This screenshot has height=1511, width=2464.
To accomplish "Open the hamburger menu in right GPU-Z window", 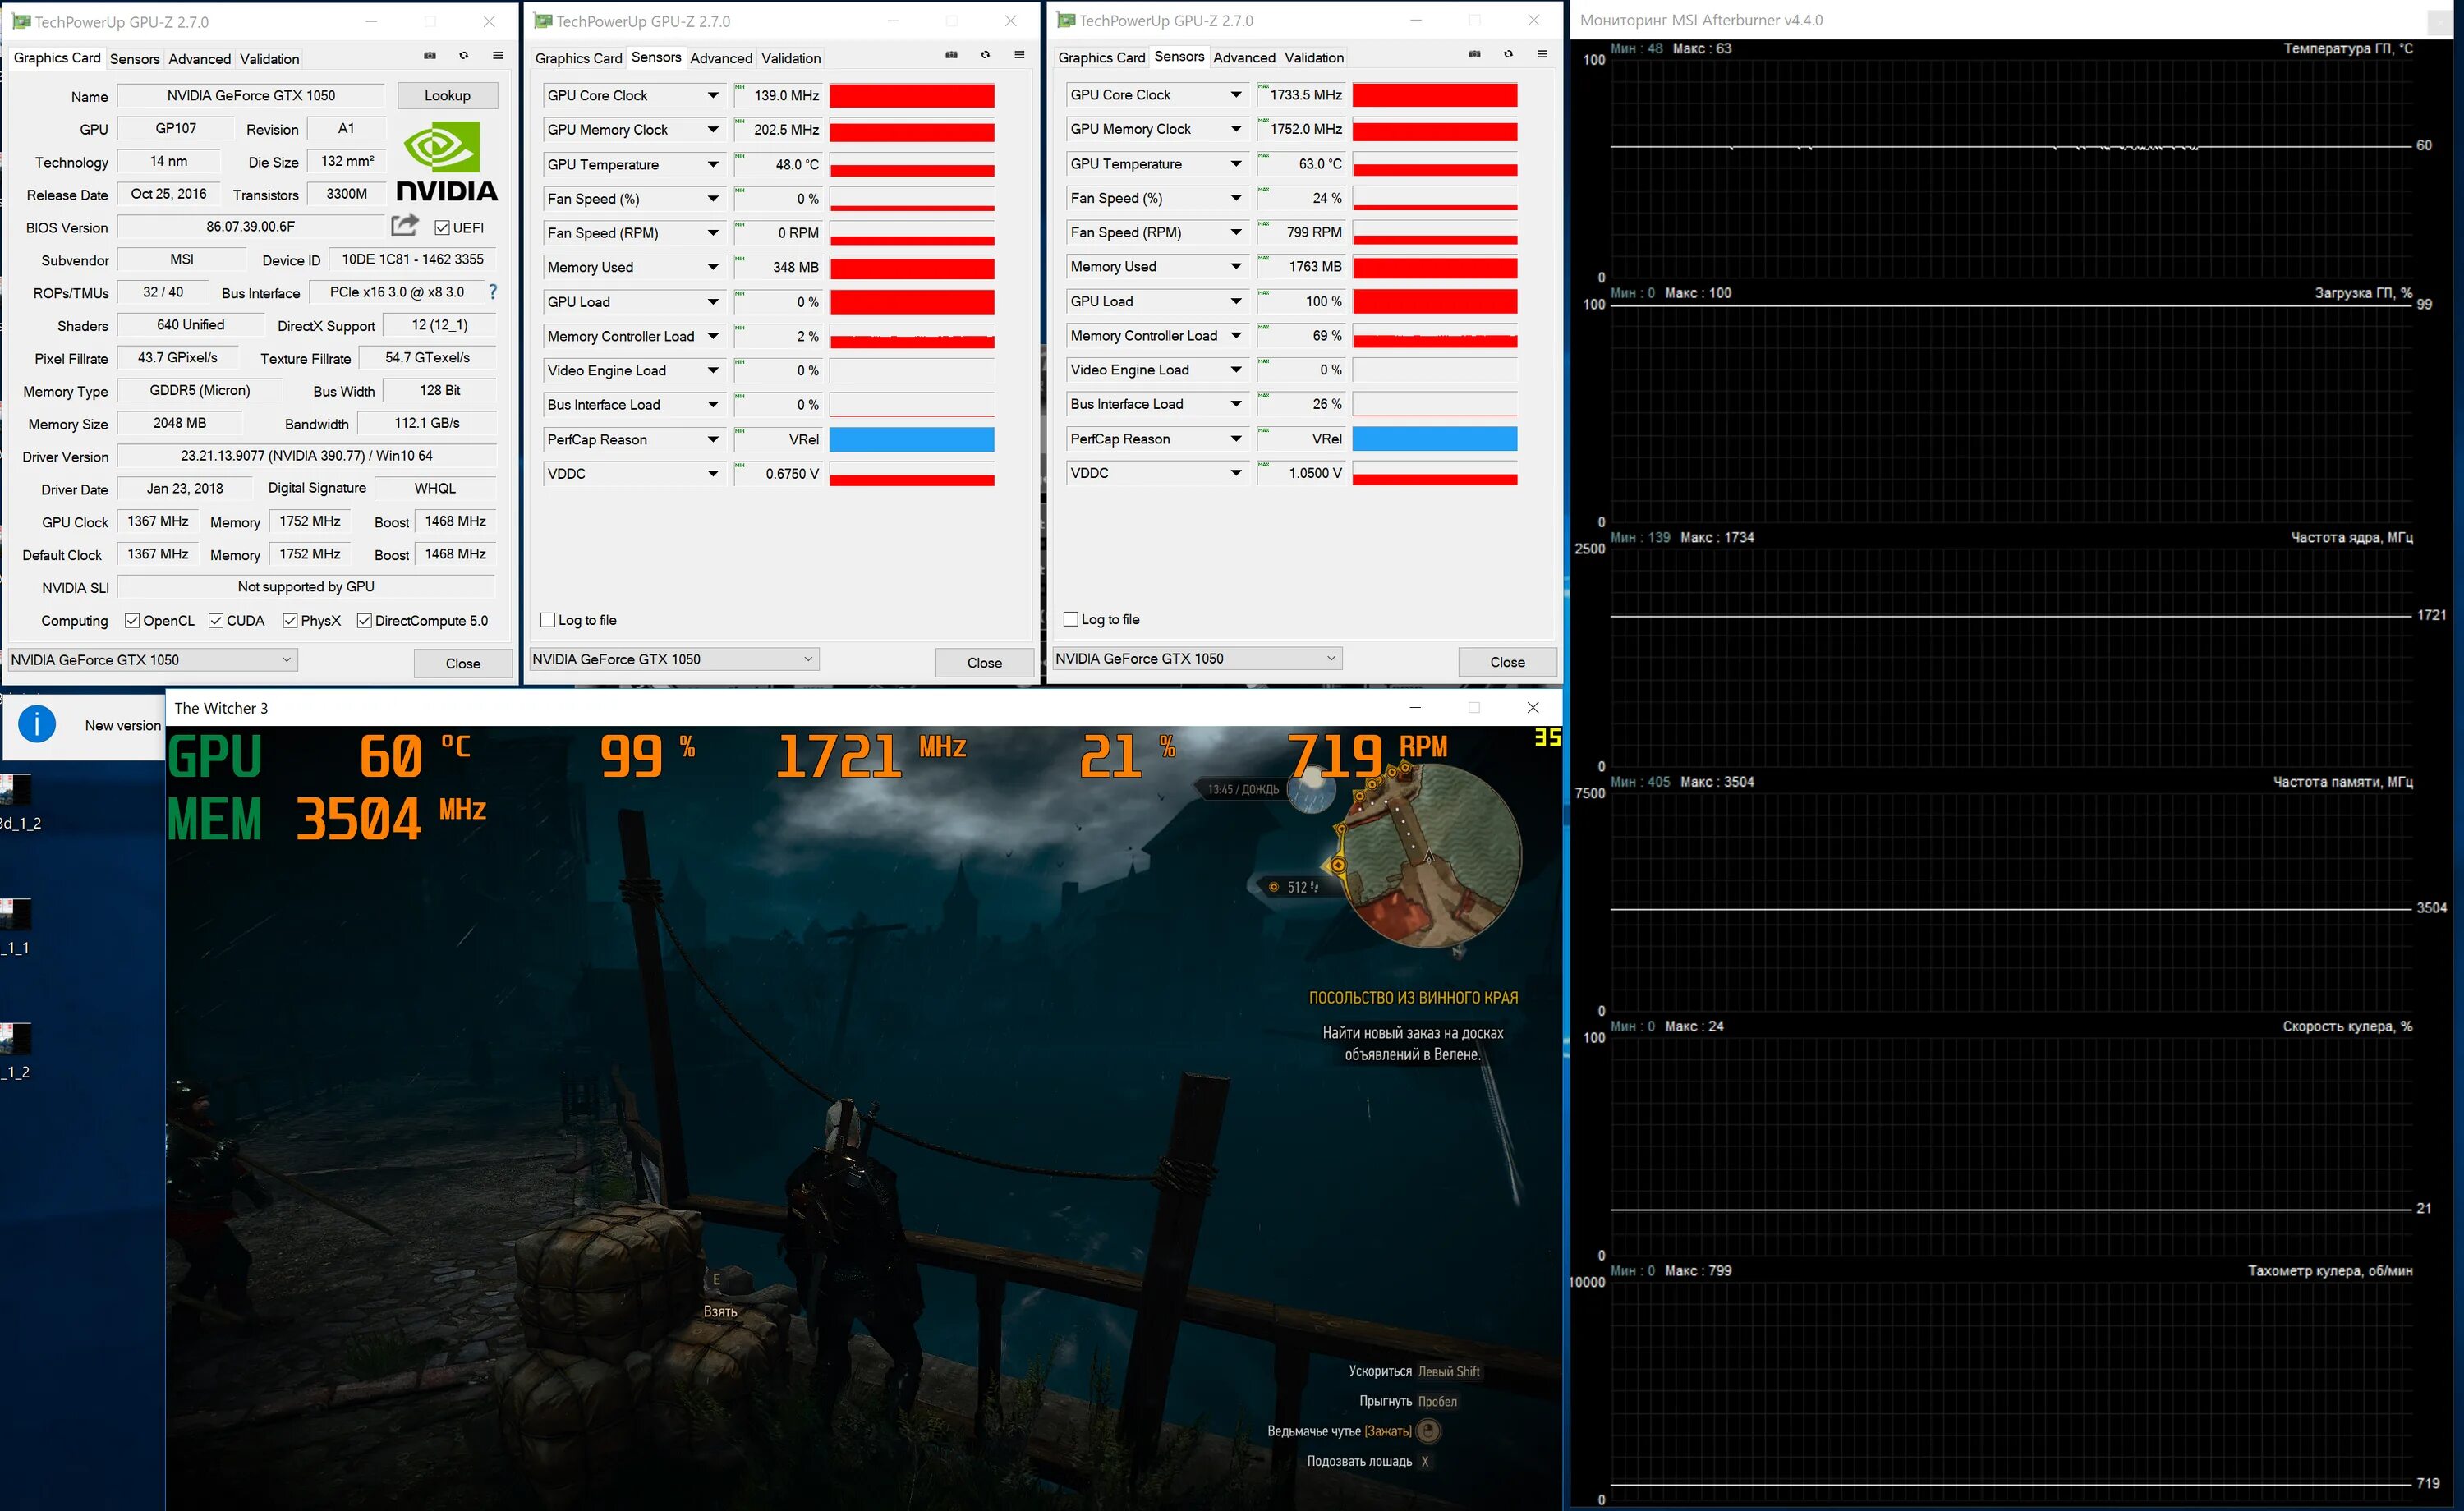I will (x=1543, y=54).
